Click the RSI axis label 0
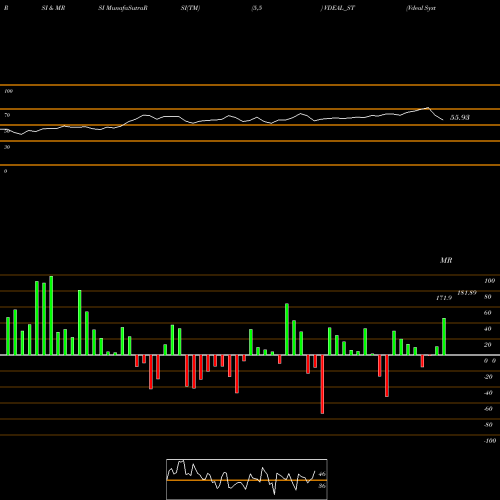This screenshot has width=500, height=500. (5, 171)
